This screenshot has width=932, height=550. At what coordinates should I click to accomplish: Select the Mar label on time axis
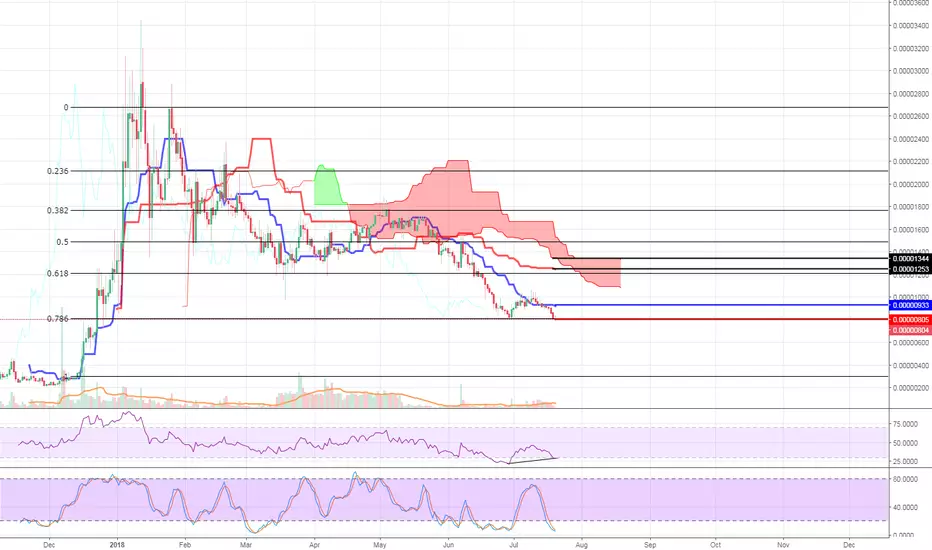point(245,545)
